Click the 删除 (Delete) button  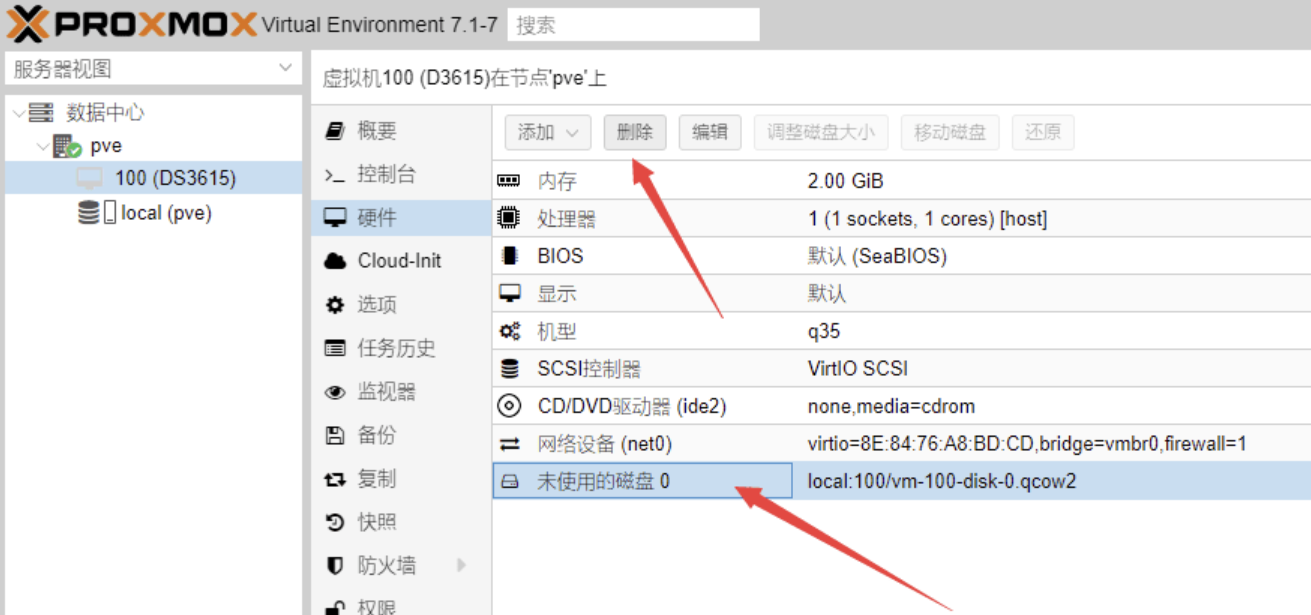(x=634, y=132)
